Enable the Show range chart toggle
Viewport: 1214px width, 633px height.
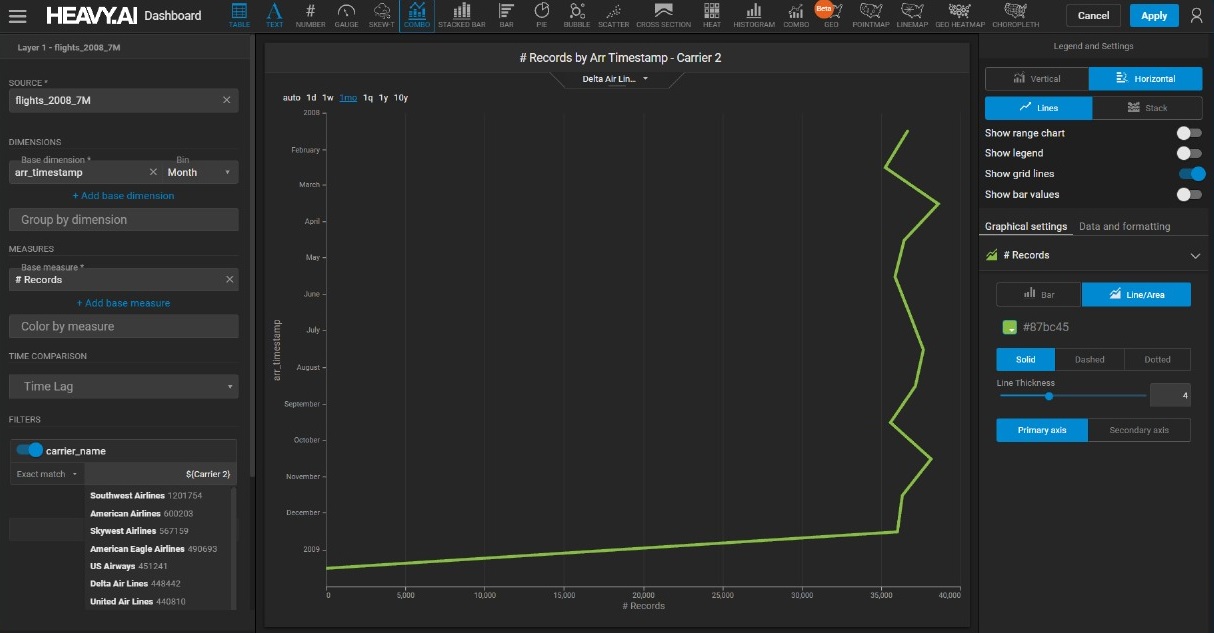tap(1188, 133)
